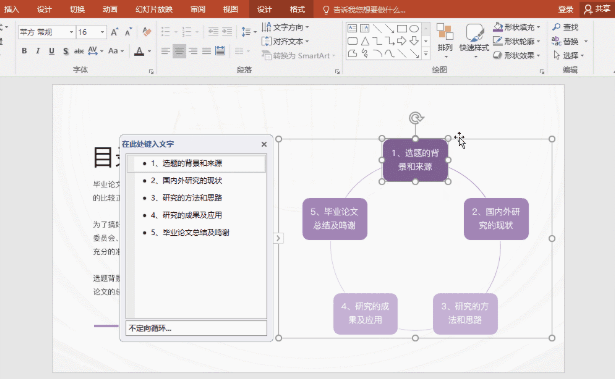Open the font size 16 dropdown
Screen dimensions: 615x379
102,32
